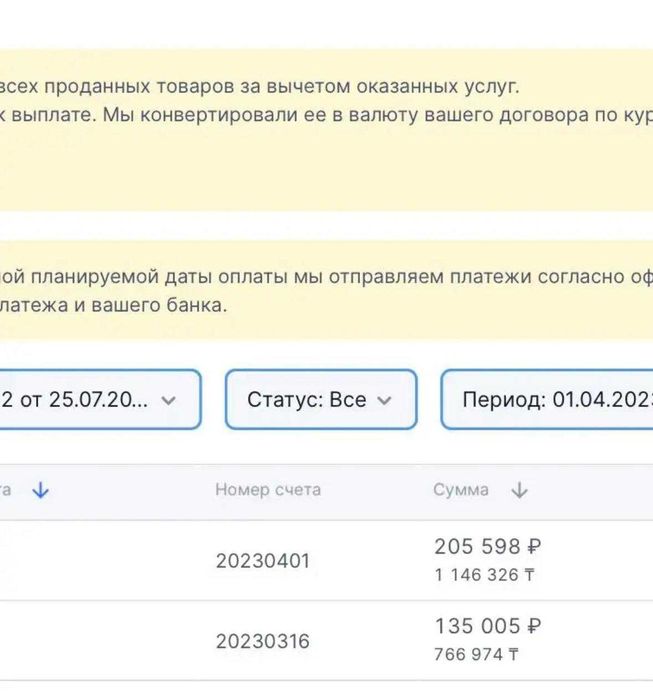Open the contract dropdown "от 25.07.20..."

(85, 400)
